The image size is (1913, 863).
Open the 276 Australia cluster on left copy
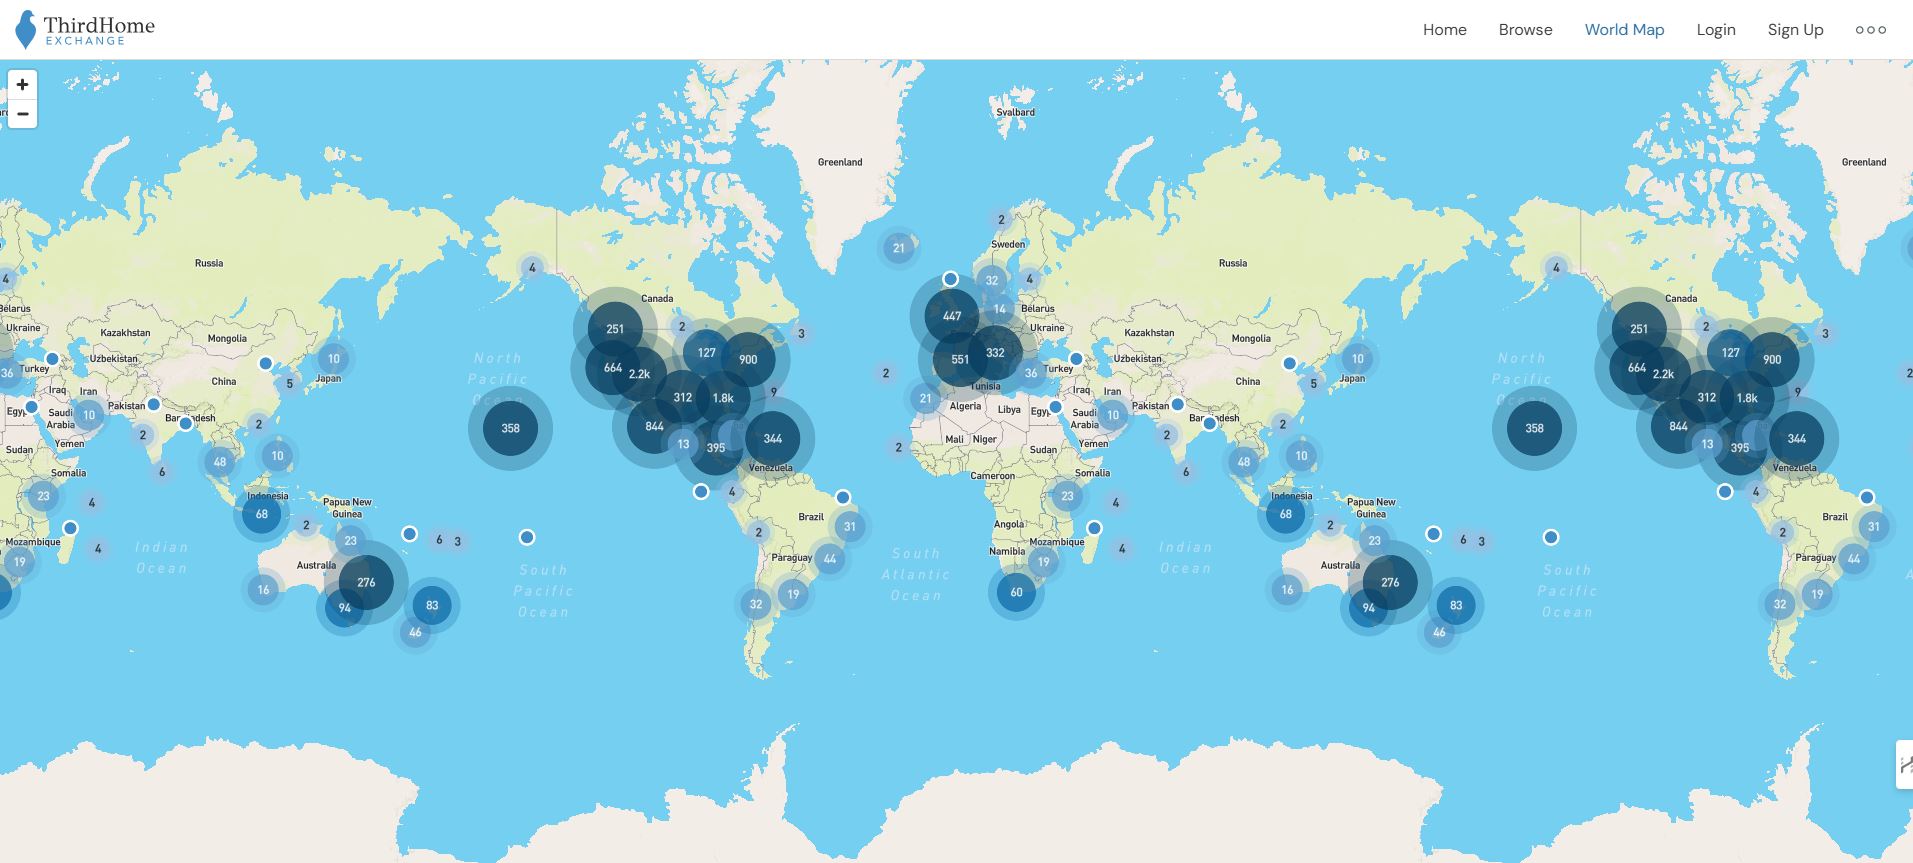pos(366,582)
